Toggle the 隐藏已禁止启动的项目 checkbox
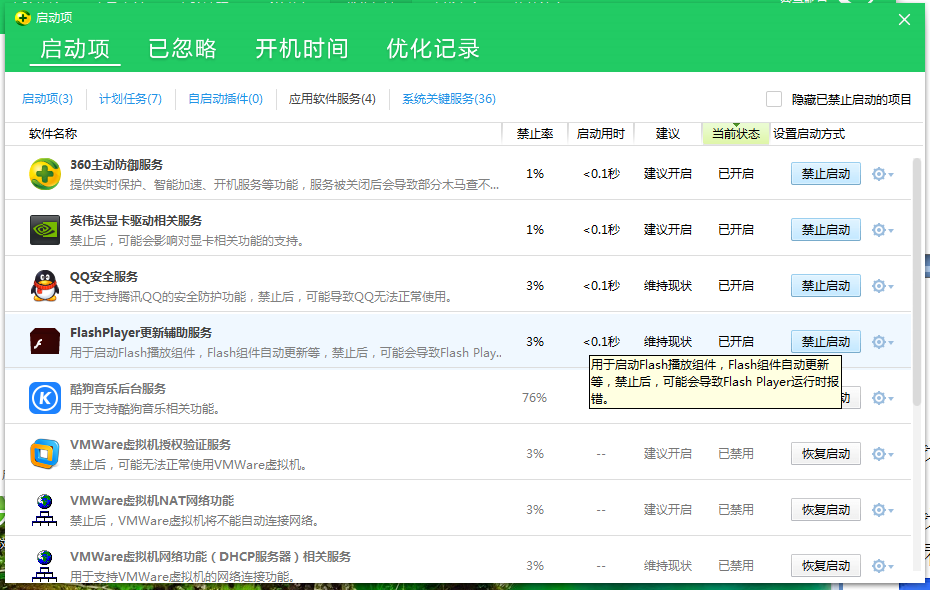Viewport: 930px width, 590px height. point(774,99)
